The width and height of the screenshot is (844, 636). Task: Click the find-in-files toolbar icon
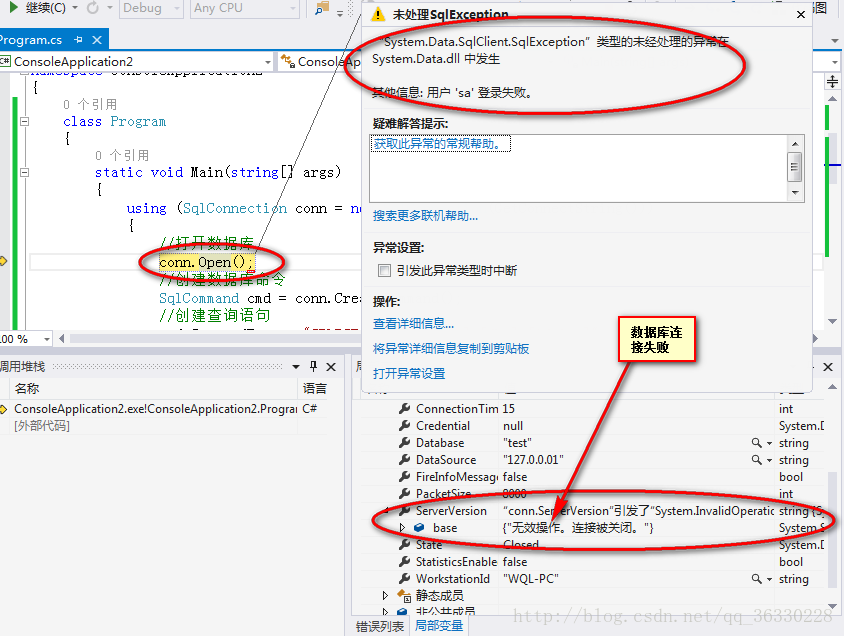(322, 8)
